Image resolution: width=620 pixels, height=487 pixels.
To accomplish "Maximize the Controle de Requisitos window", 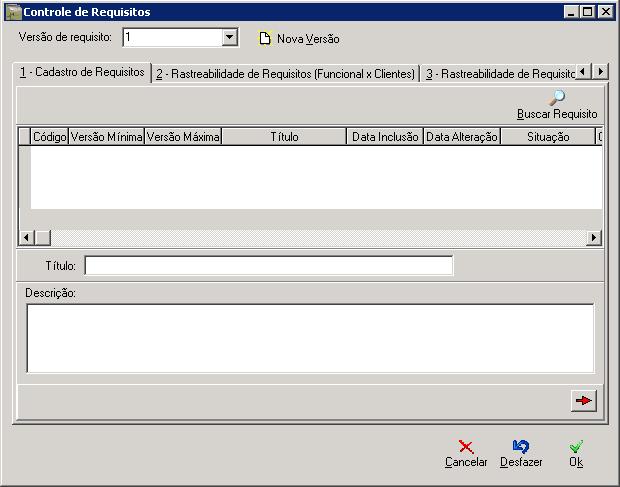I will click(x=587, y=12).
